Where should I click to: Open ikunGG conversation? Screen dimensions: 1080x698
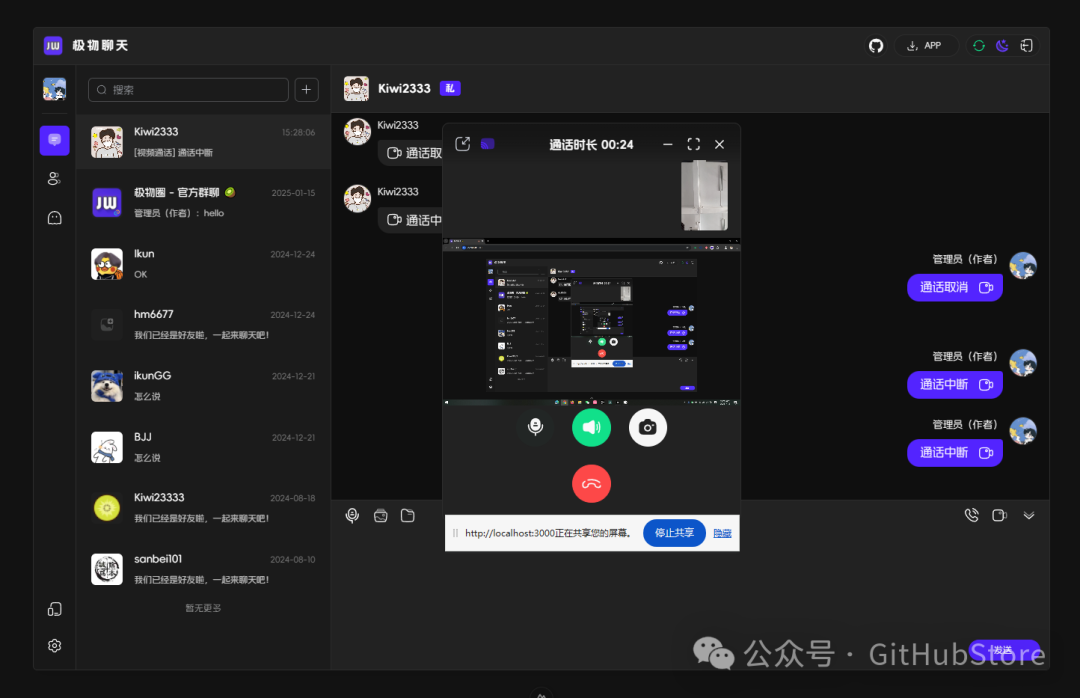click(x=203, y=386)
